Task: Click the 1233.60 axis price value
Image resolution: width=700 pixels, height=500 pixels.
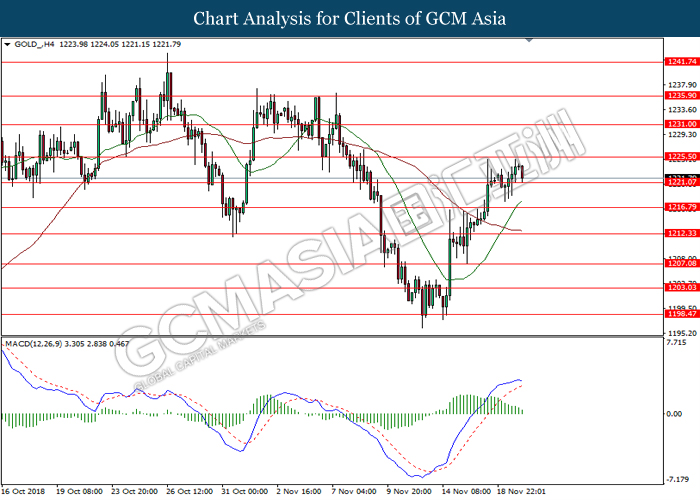Action: 682,110
